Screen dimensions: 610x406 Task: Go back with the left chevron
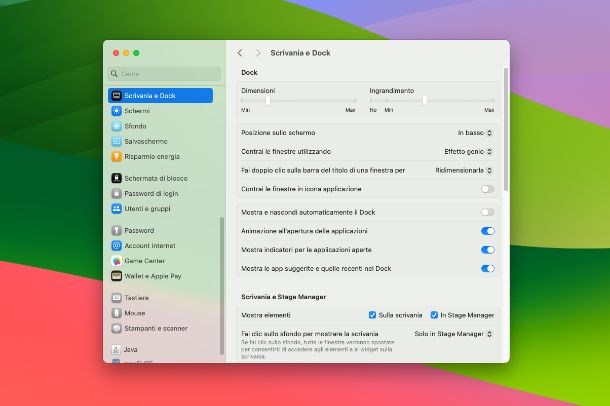(240, 53)
